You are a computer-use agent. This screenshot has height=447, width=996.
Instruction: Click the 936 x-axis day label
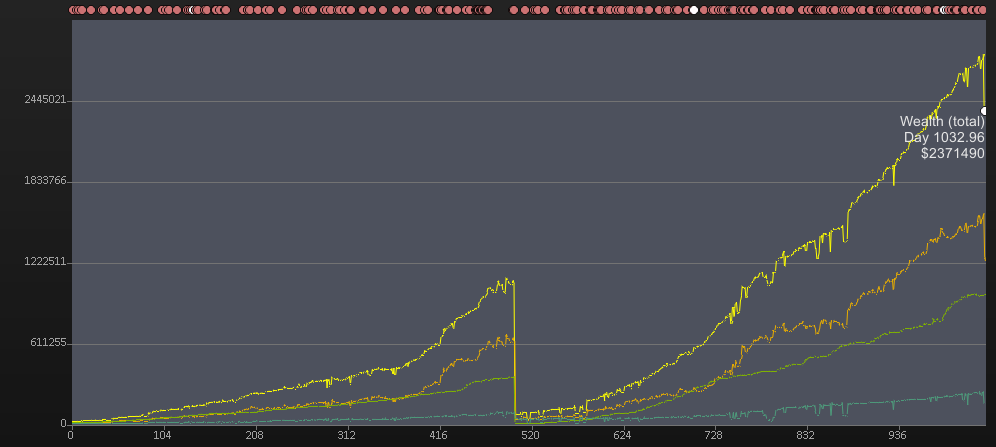coord(898,435)
